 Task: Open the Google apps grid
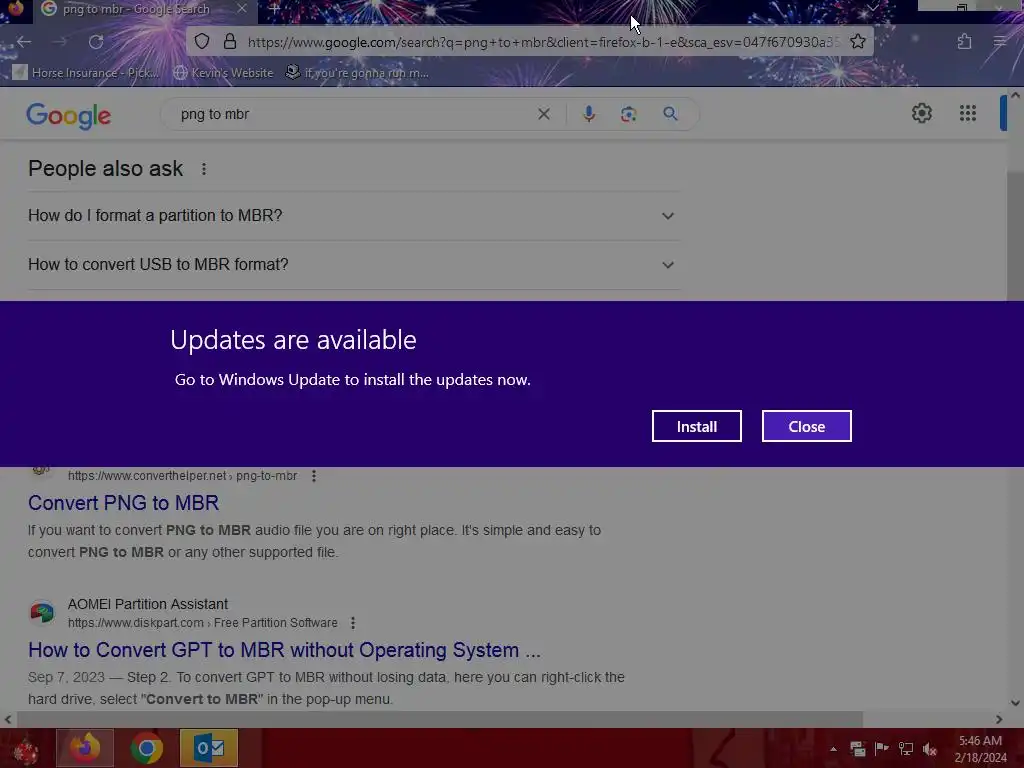tap(968, 114)
